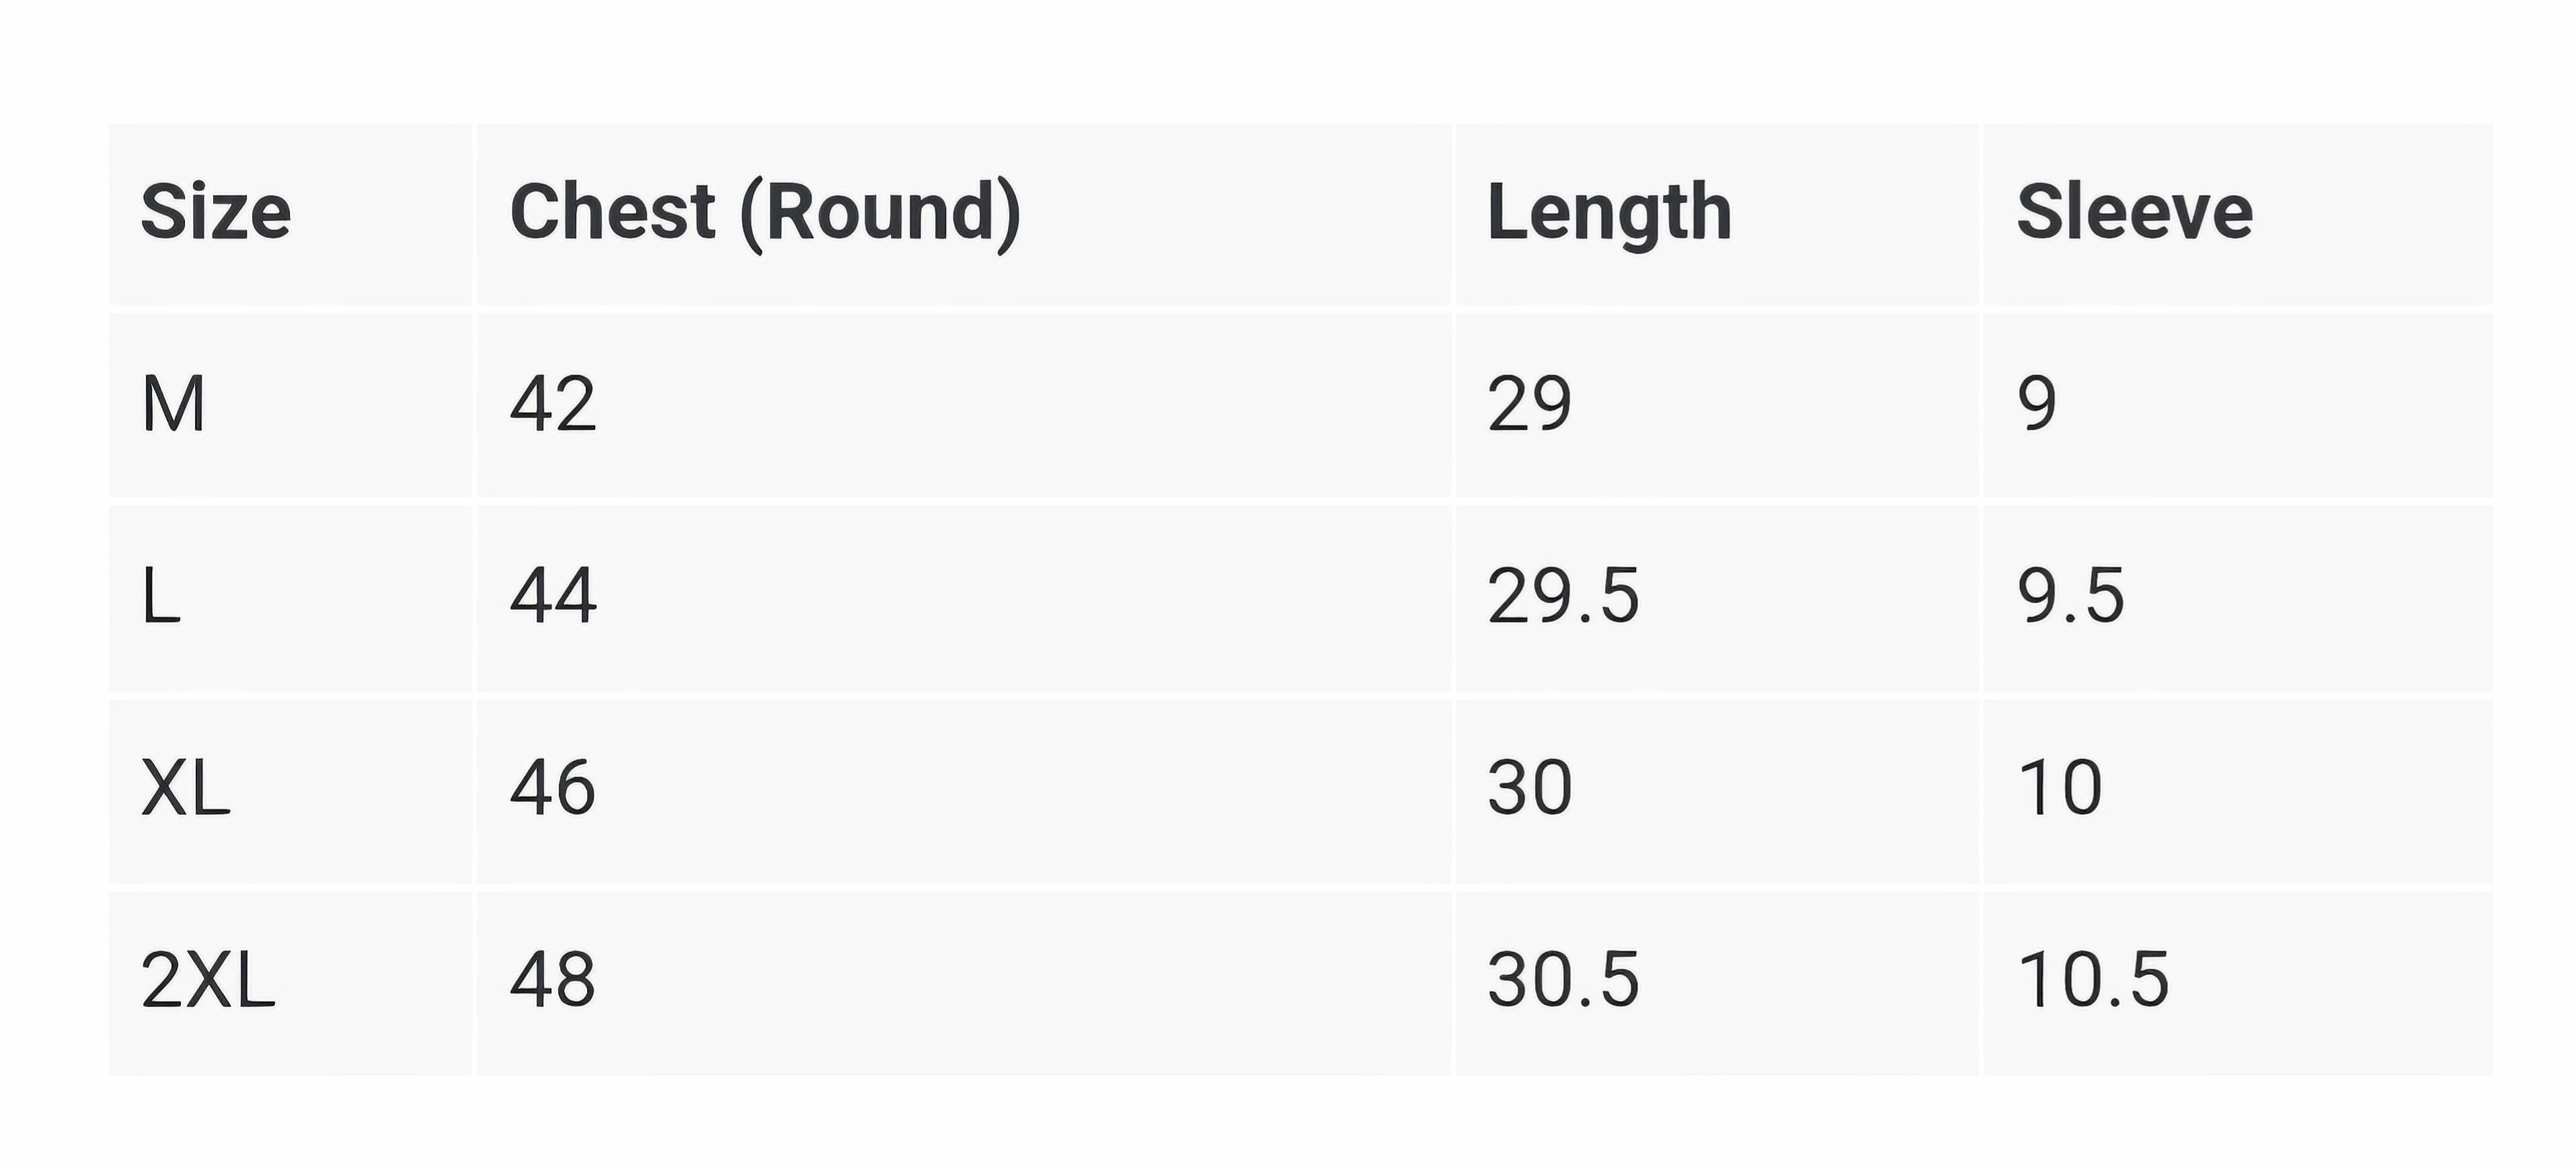Click the Size column header
The height and width of the screenshot is (1165, 2576).
(x=216, y=212)
